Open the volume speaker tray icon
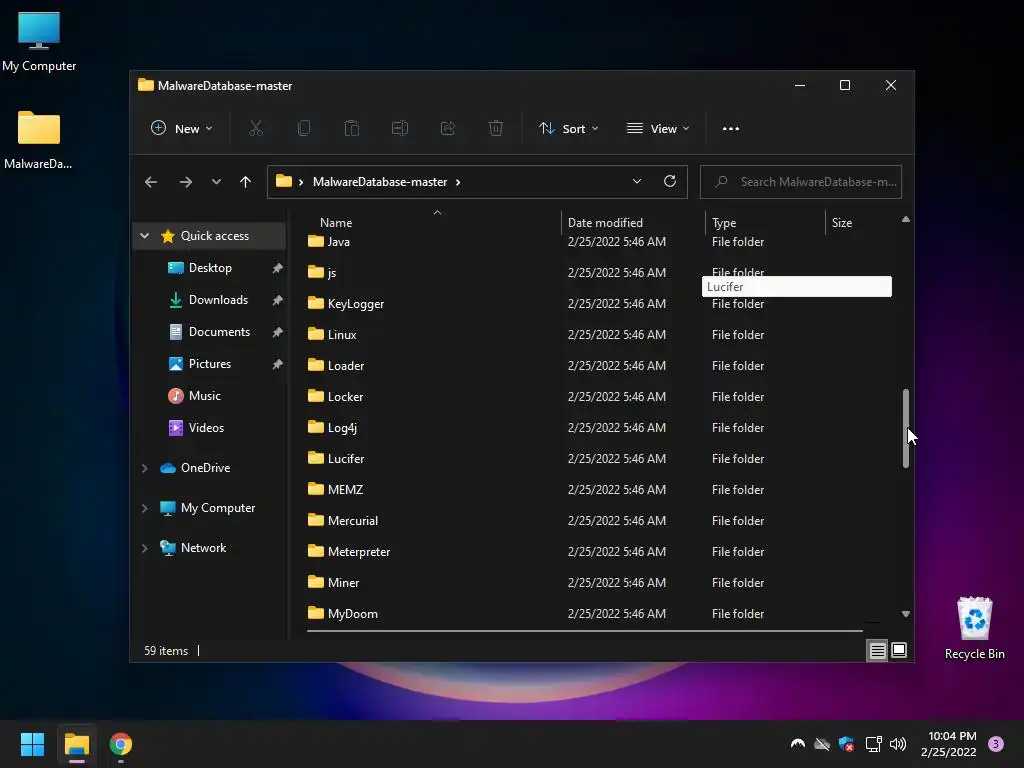Screen dimensions: 1024x768 [898, 744]
